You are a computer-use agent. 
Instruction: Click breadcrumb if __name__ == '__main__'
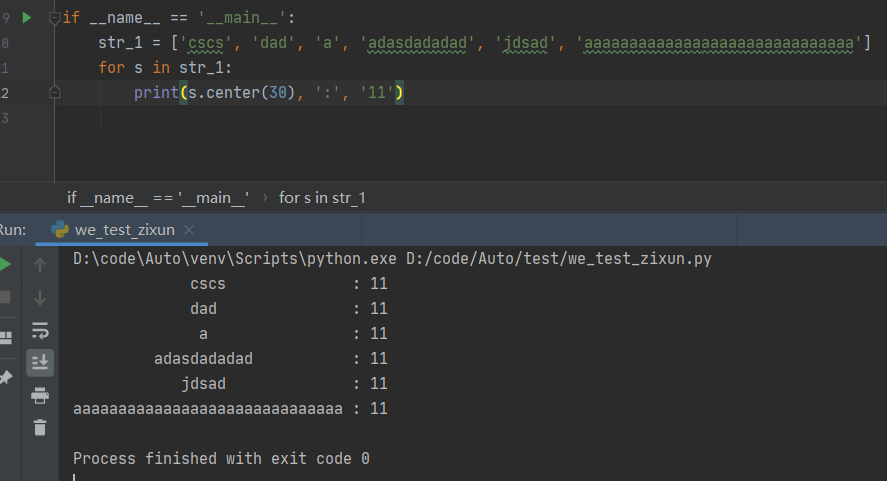click(158, 197)
